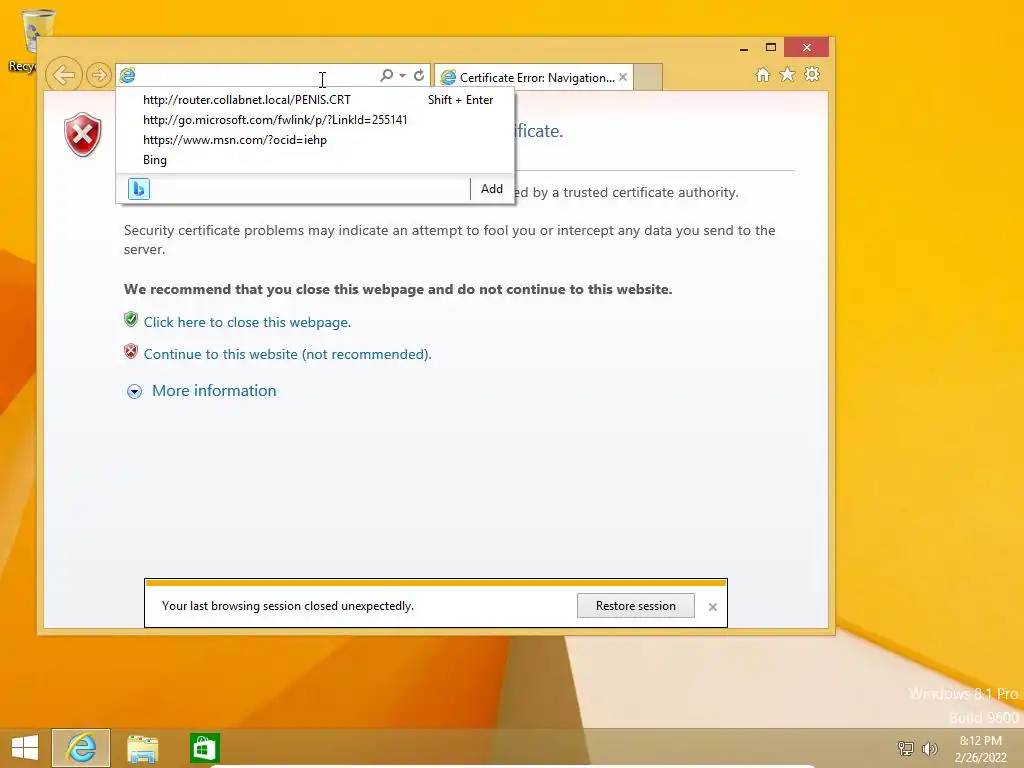The height and width of the screenshot is (768, 1024).
Task: Open the Windows Start button
Action: [25, 748]
